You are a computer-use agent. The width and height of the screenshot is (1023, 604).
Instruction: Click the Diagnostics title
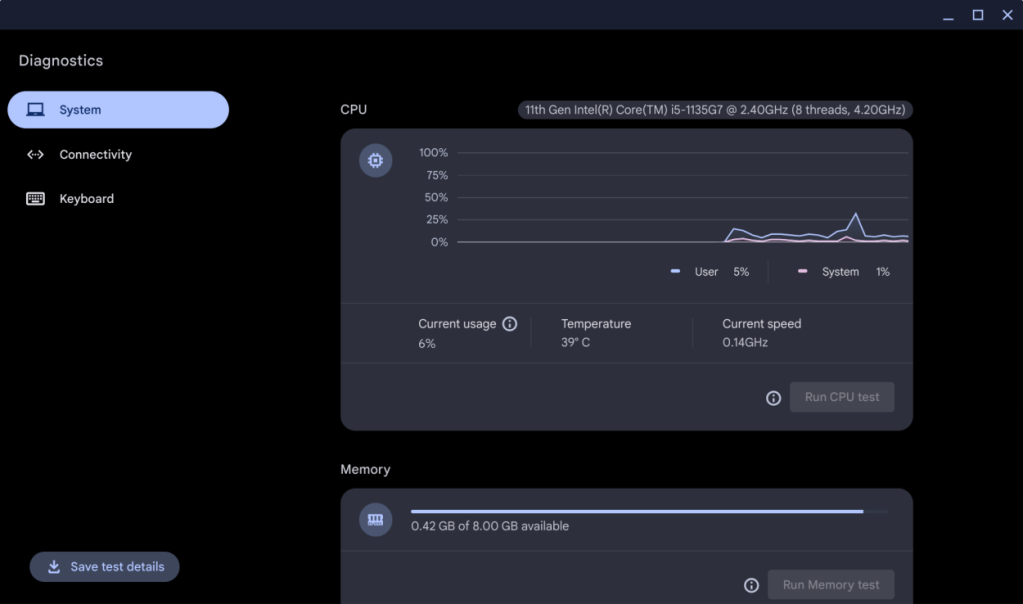pos(61,61)
